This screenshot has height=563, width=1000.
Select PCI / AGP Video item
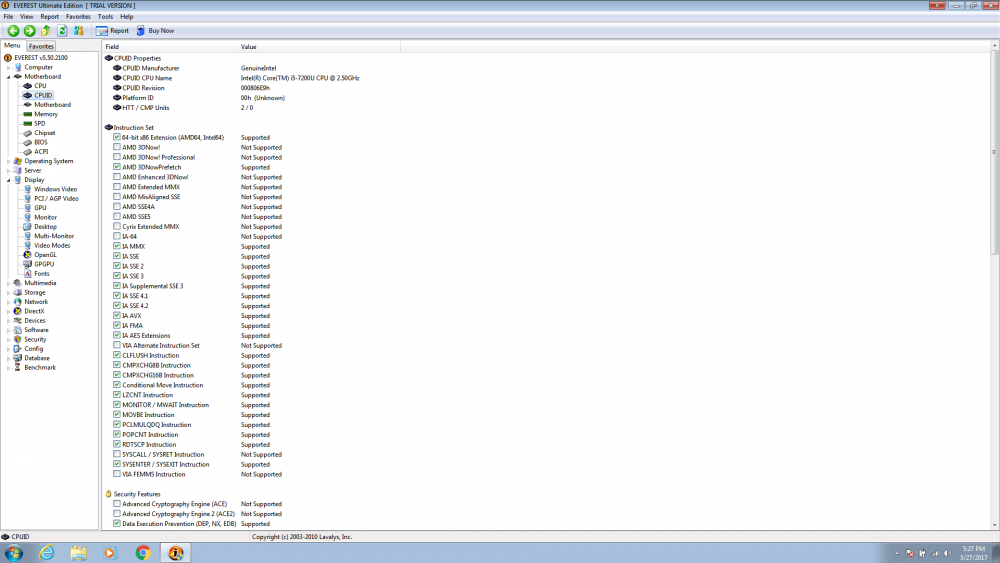coord(56,198)
